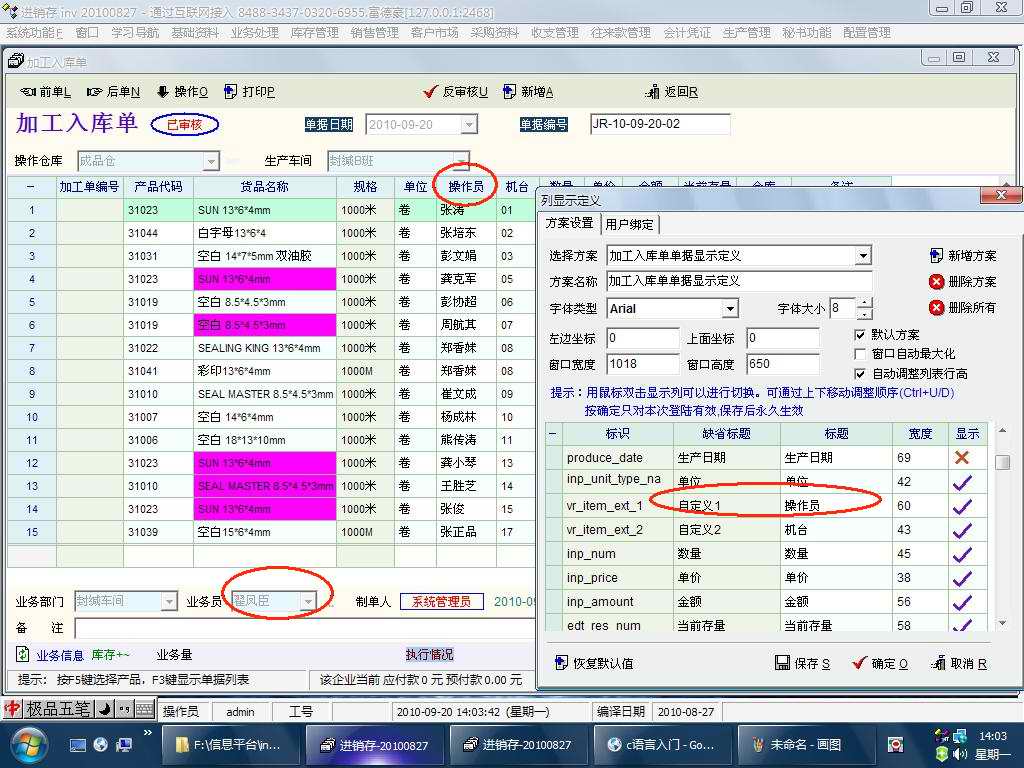The height and width of the screenshot is (768, 1024).
Task: Expand the 选择方案 scheme dropdown
Action: (863, 256)
